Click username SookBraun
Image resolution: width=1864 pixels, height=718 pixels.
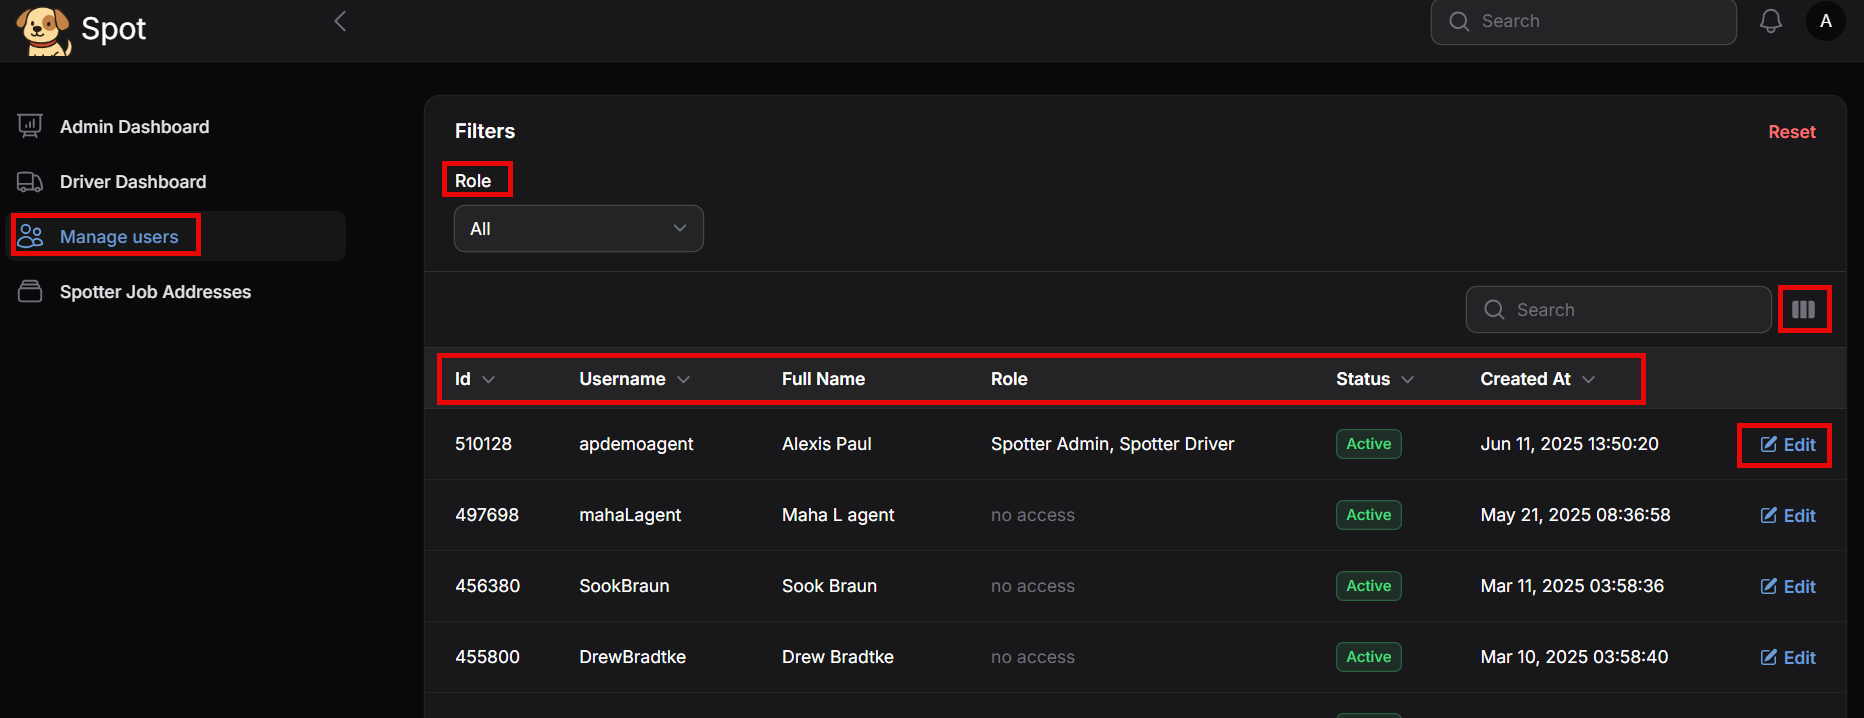pyautogui.click(x=624, y=586)
